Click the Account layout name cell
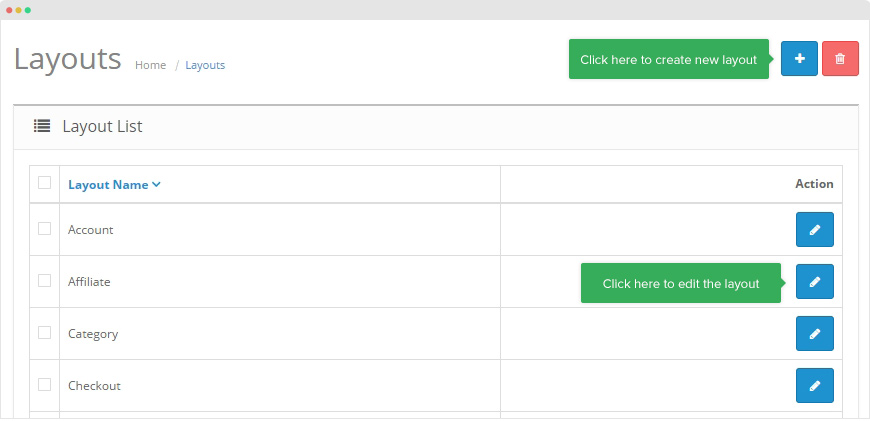 point(91,230)
